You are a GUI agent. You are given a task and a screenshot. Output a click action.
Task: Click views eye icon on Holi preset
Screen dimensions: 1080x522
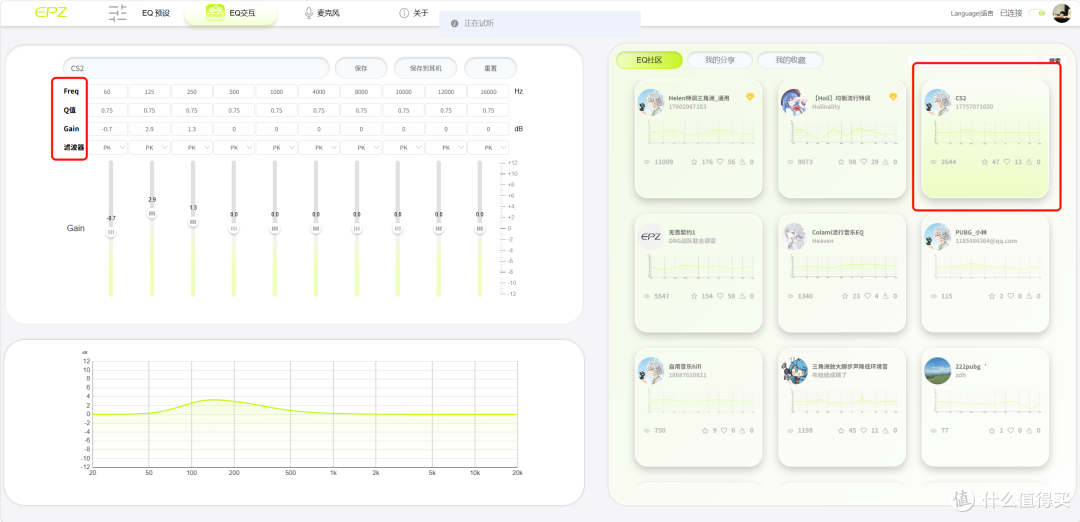click(x=789, y=162)
